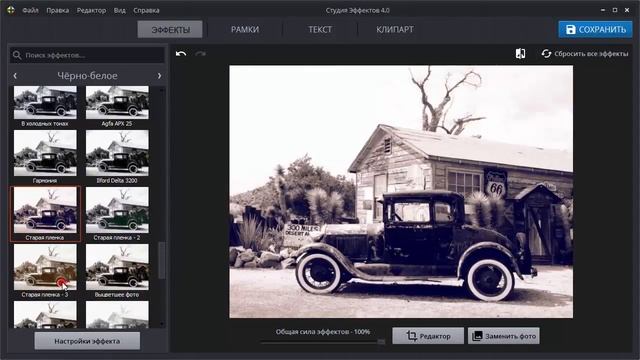Viewport: 640px width, 360px height.
Task: Open the Вид menu
Action: (120, 10)
